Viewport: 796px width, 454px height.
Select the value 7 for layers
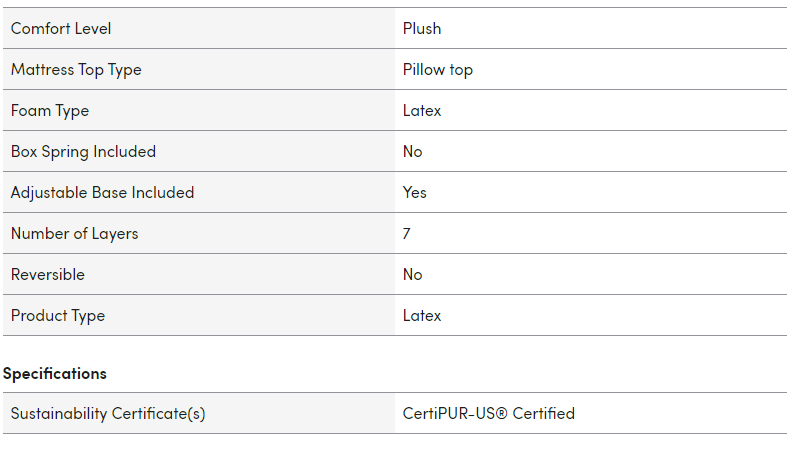pos(407,233)
